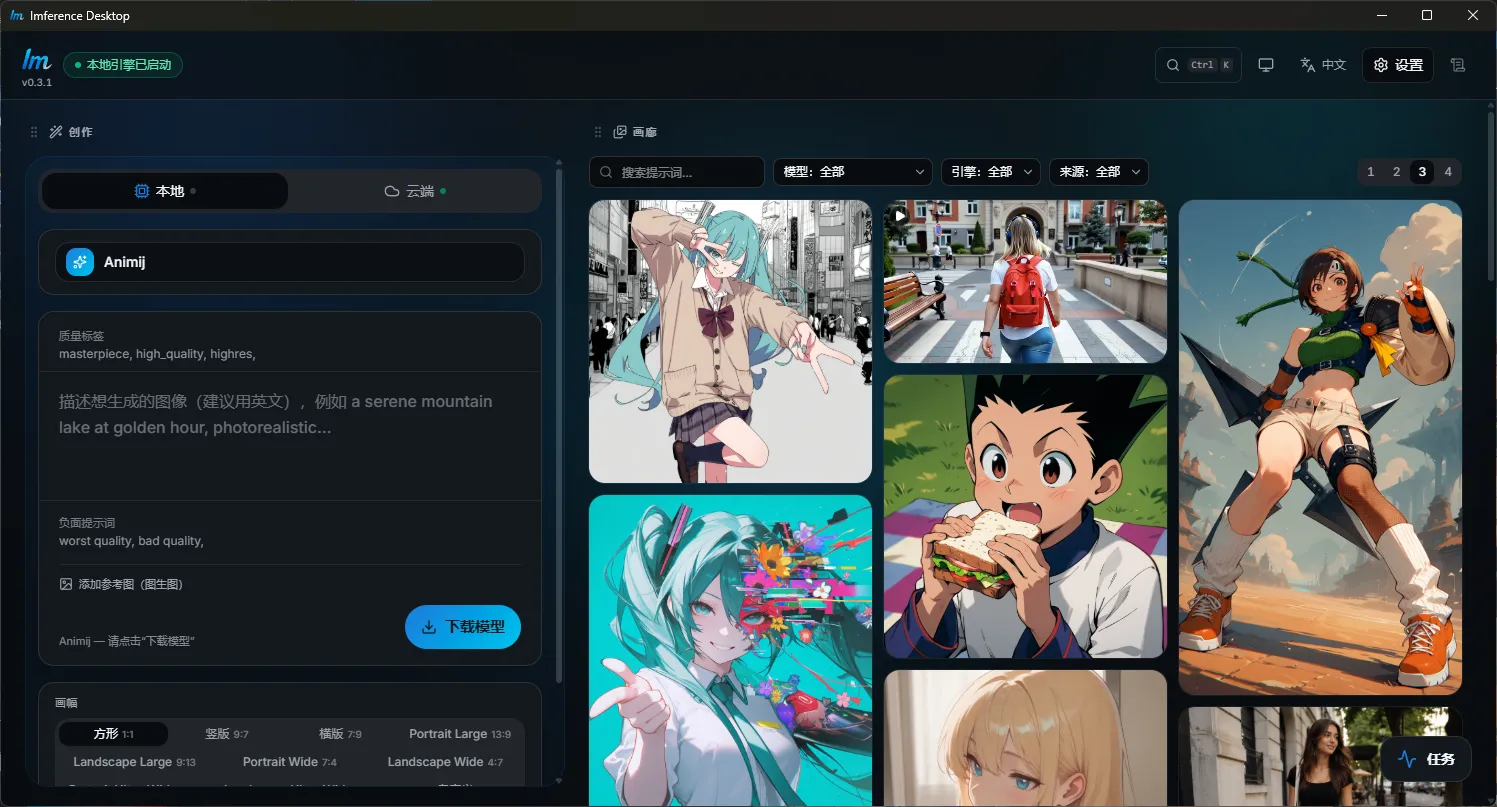Open the Animij model selector
Image resolution: width=1497 pixels, height=807 pixels.
pos(290,262)
